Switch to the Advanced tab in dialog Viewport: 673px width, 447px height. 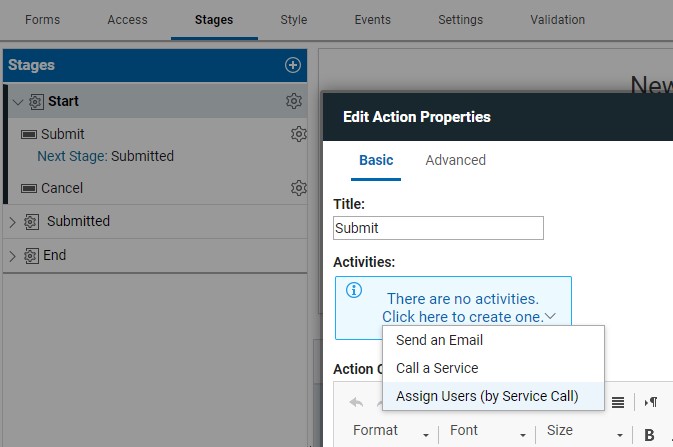tap(456, 160)
